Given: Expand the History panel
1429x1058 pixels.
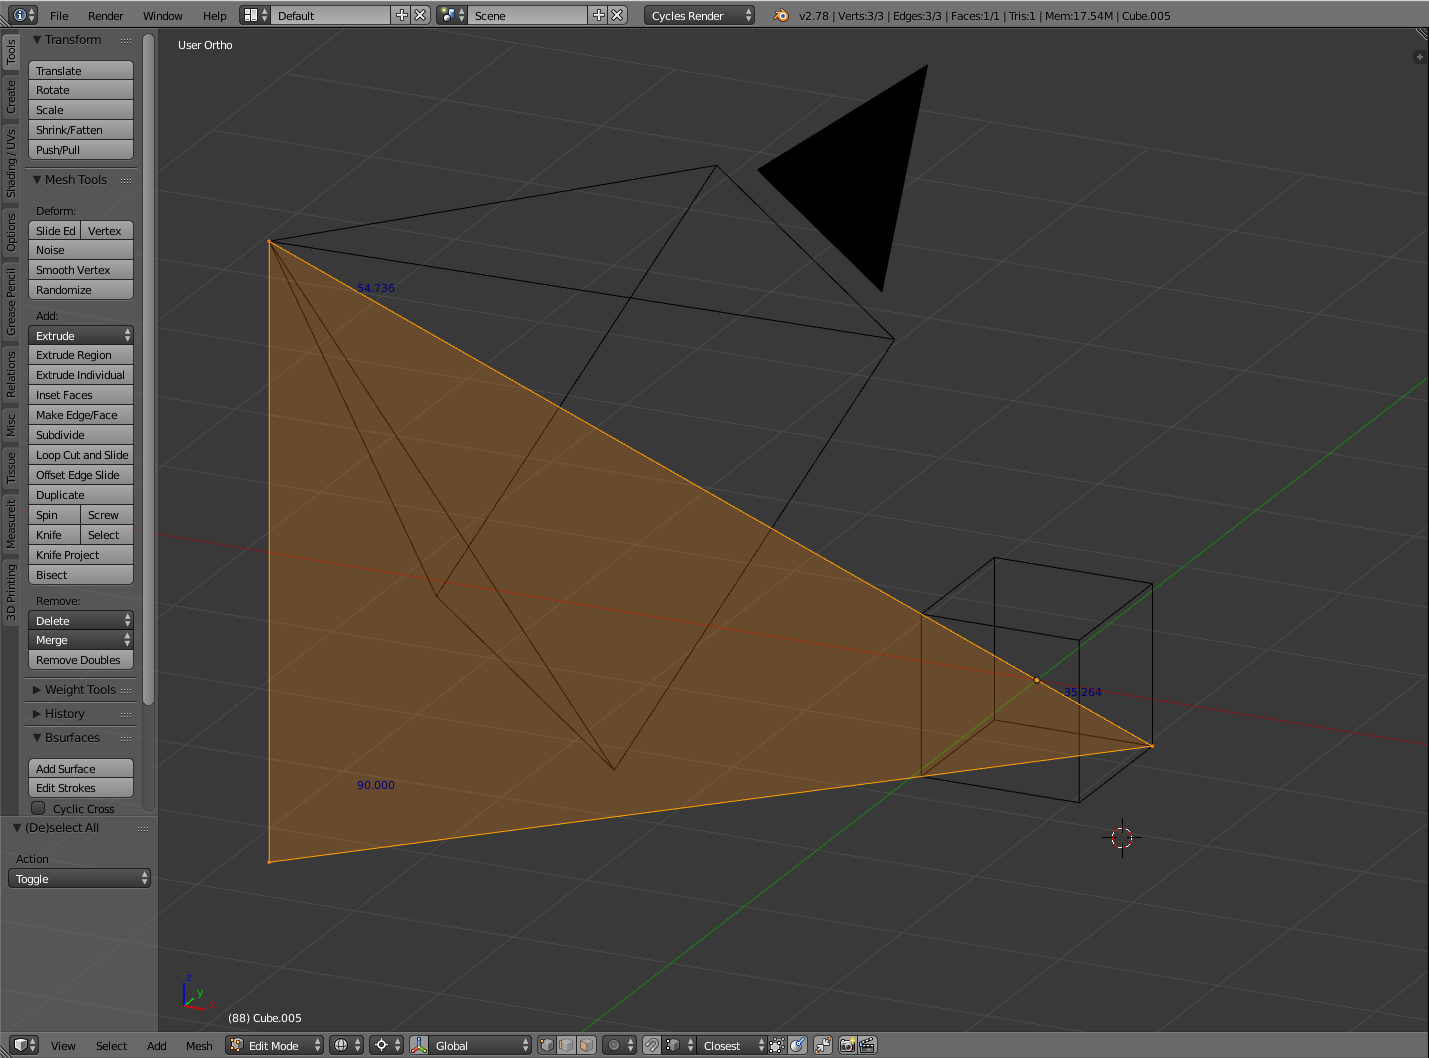Looking at the screenshot, I should pyautogui.click(x=37, y=714).
